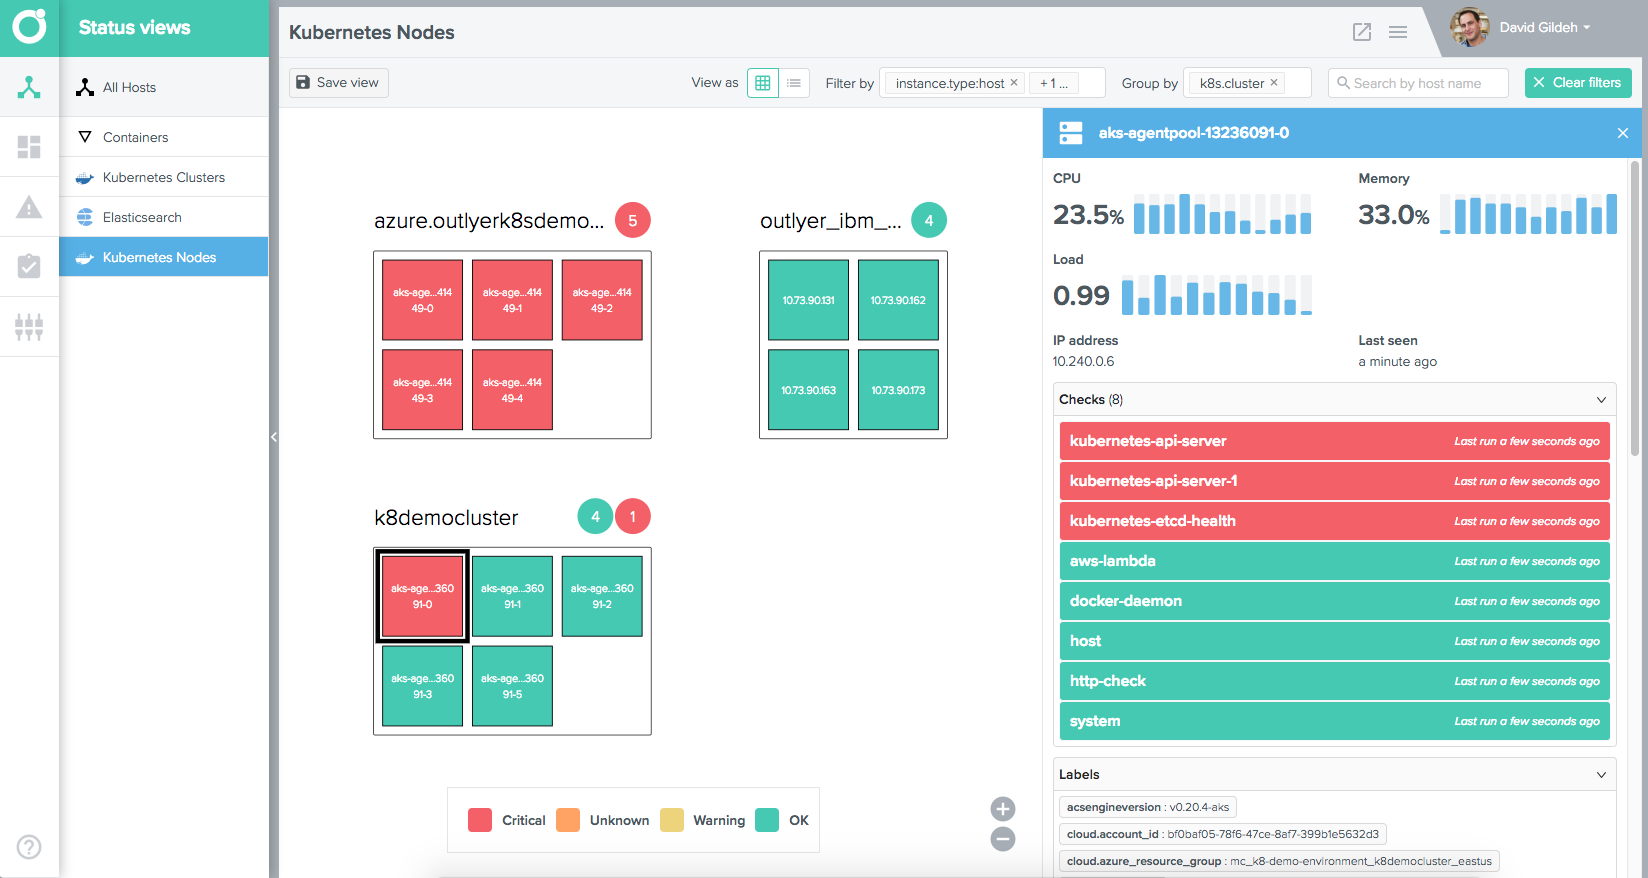The width and height of the screenshot is (1648, 878).
Task: Click the Unknown orange legend swatch
Action: tap(568, 820)
